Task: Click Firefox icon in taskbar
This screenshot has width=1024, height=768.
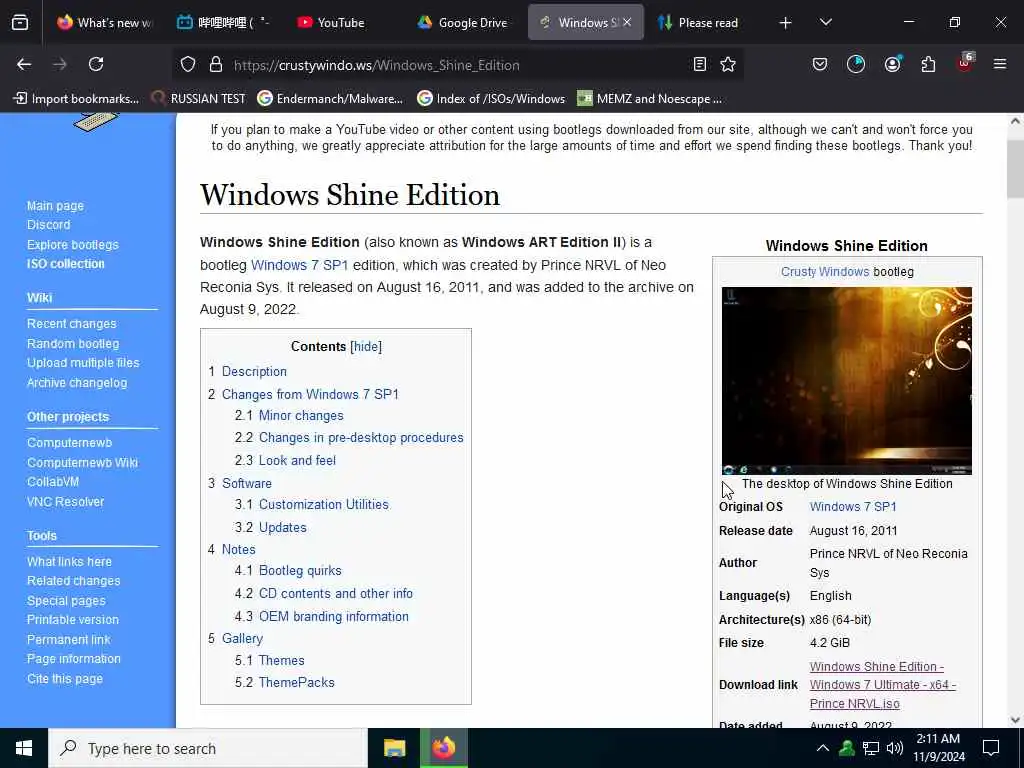Action: [443, 748]
